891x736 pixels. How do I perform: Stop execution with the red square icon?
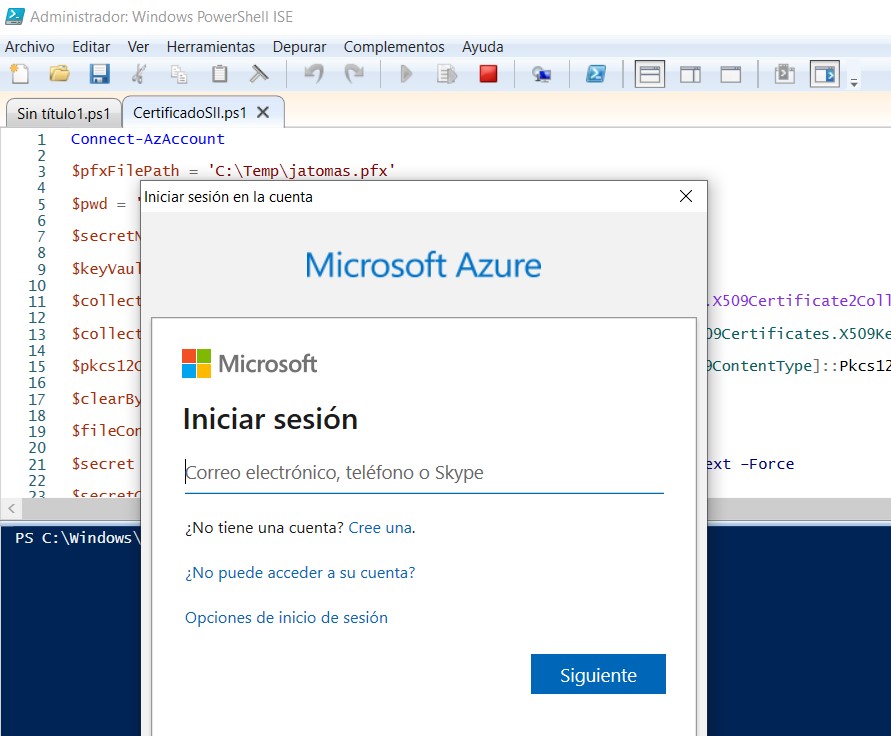coord(488,74)
